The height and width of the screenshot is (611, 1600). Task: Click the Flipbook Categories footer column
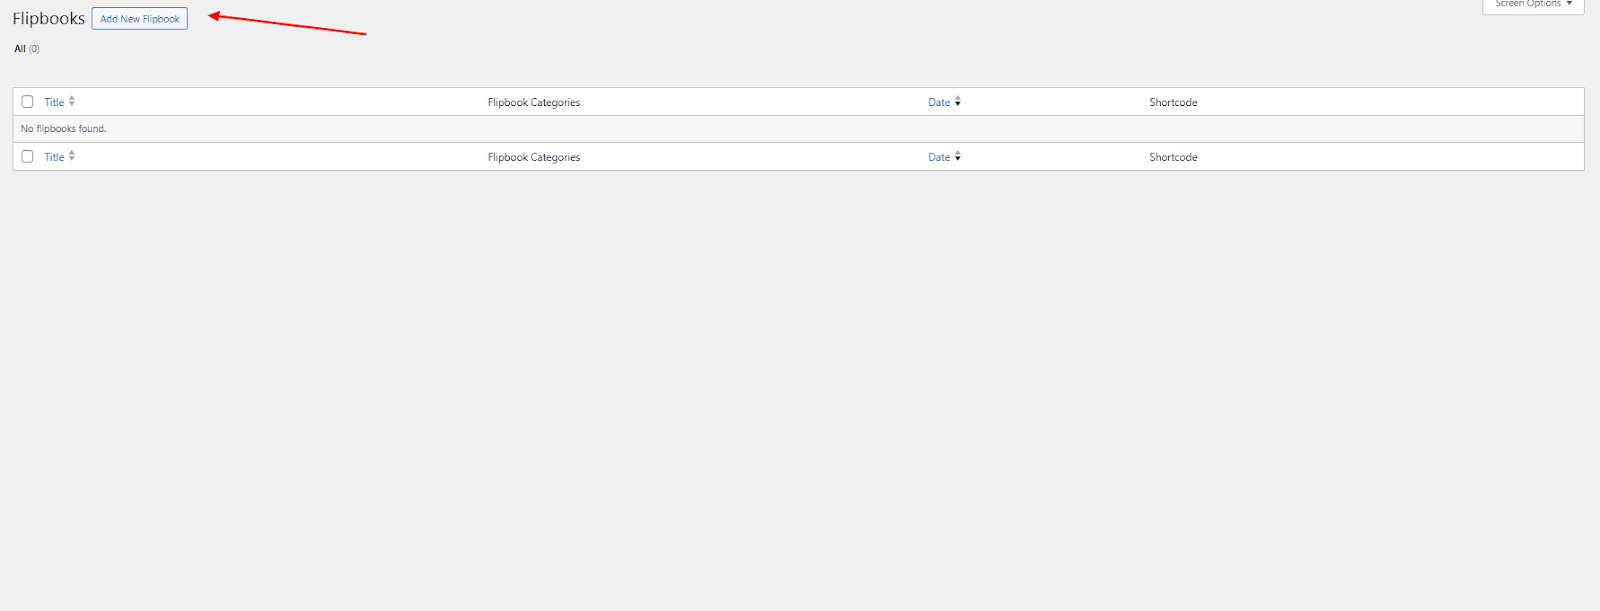533,157
